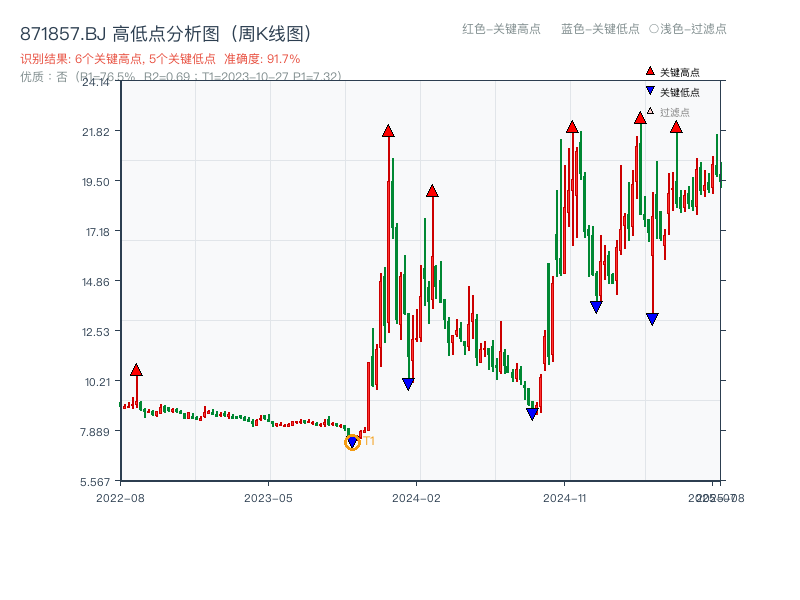Click the T1 annotation label

(370, 438)
